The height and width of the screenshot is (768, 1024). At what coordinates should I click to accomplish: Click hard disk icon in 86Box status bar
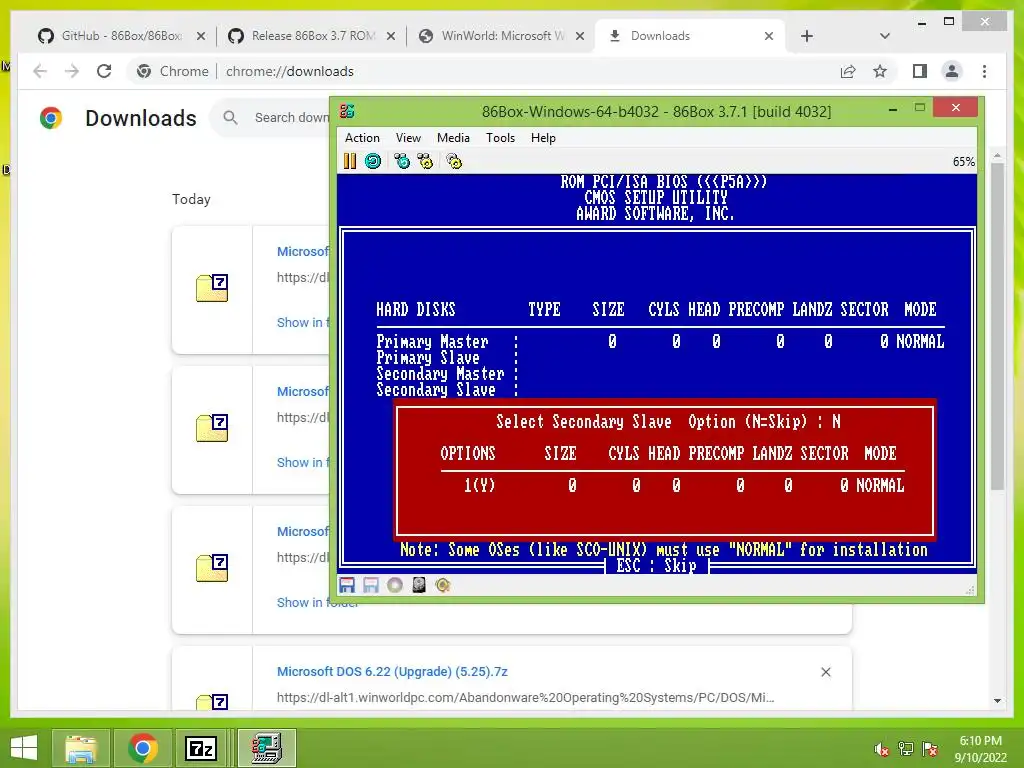coord(419,585)
